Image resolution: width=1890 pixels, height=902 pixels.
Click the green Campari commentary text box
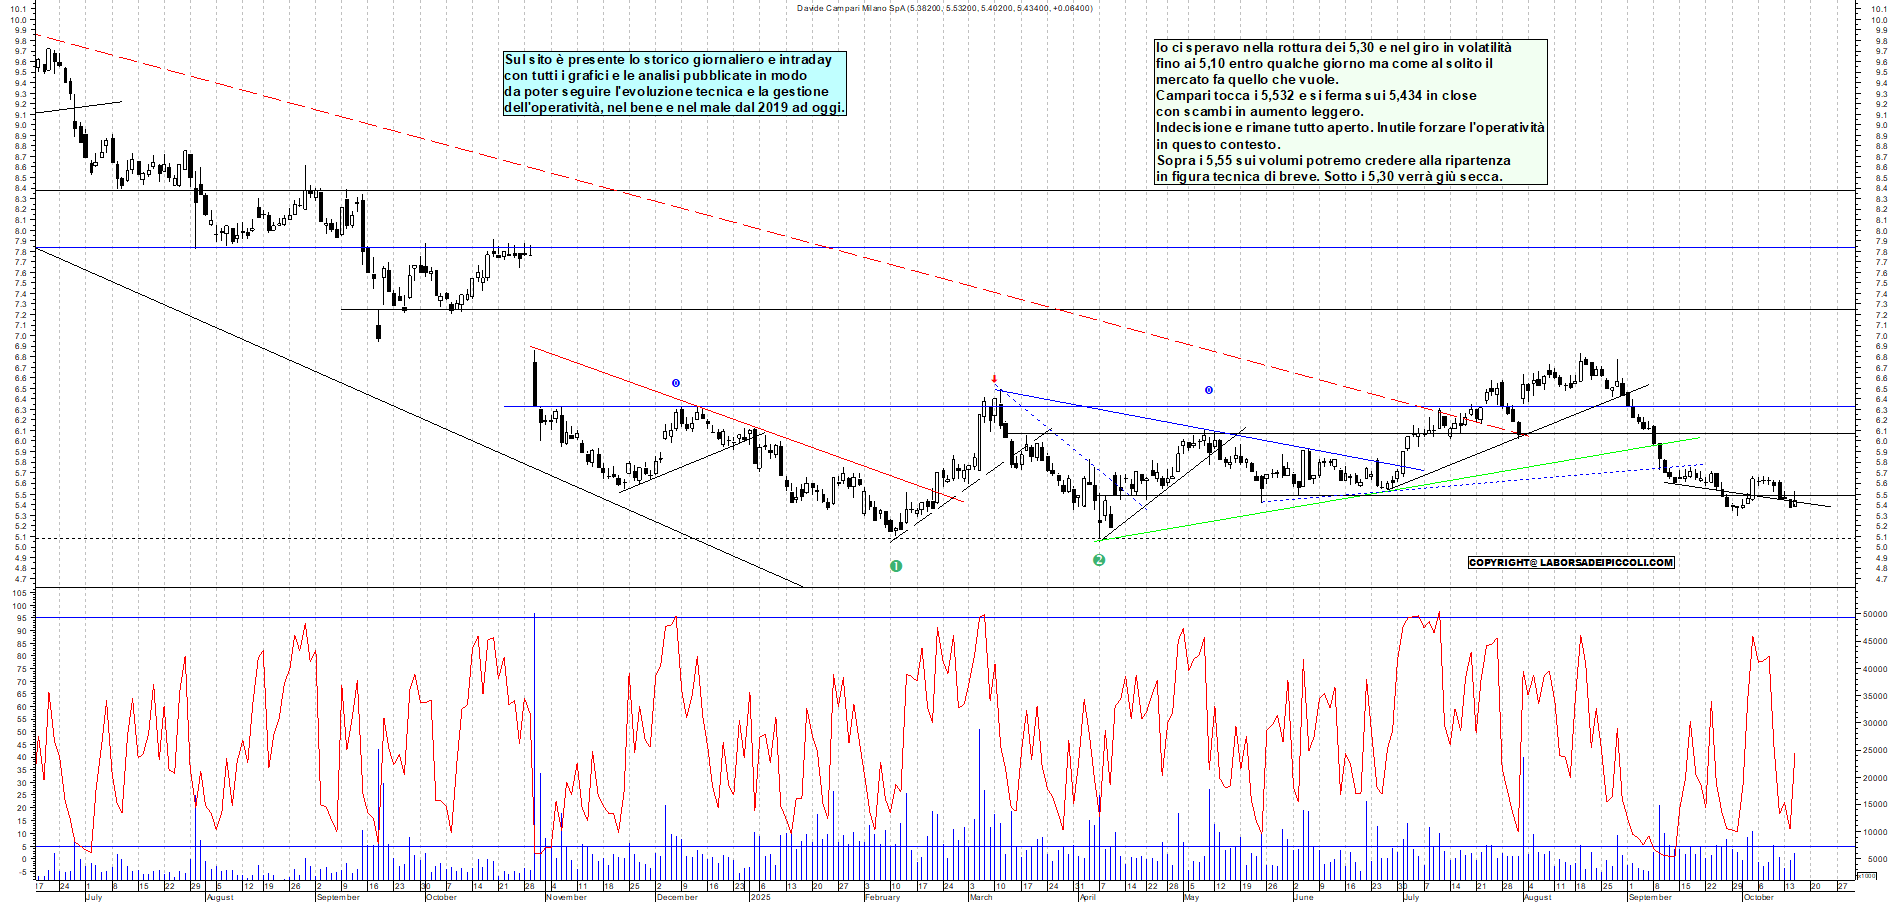click(x=1350, y=112)
